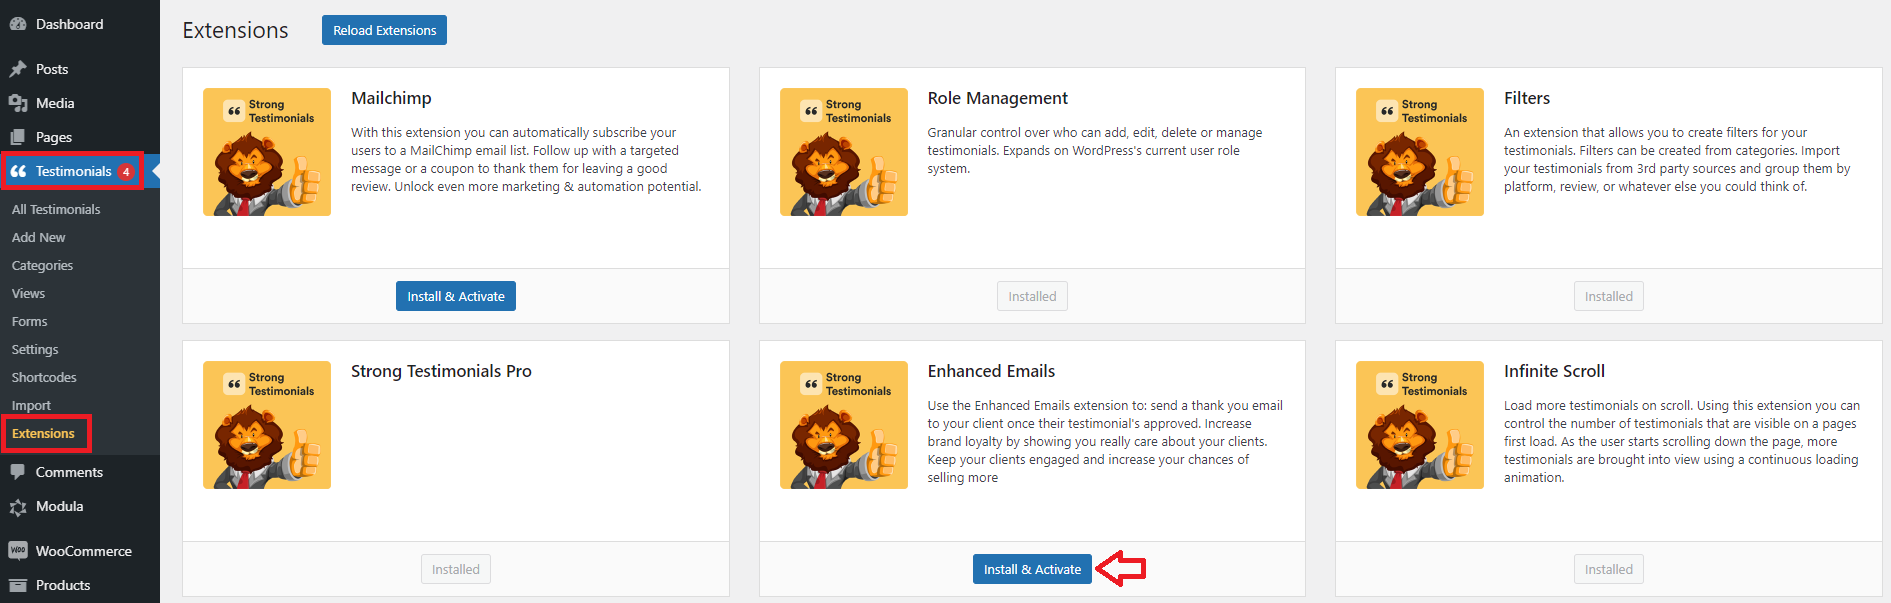Click the Modula gear icon
The image size is (1891, 603).
click(18, 507)
